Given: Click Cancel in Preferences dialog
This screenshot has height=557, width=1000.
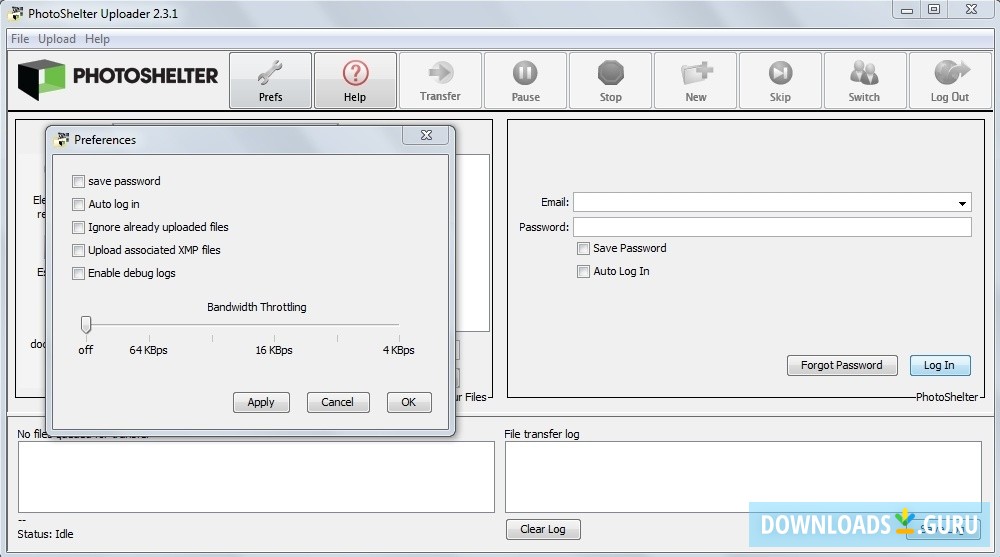Looking at the screenshot, I should click(x=338, y=402).
